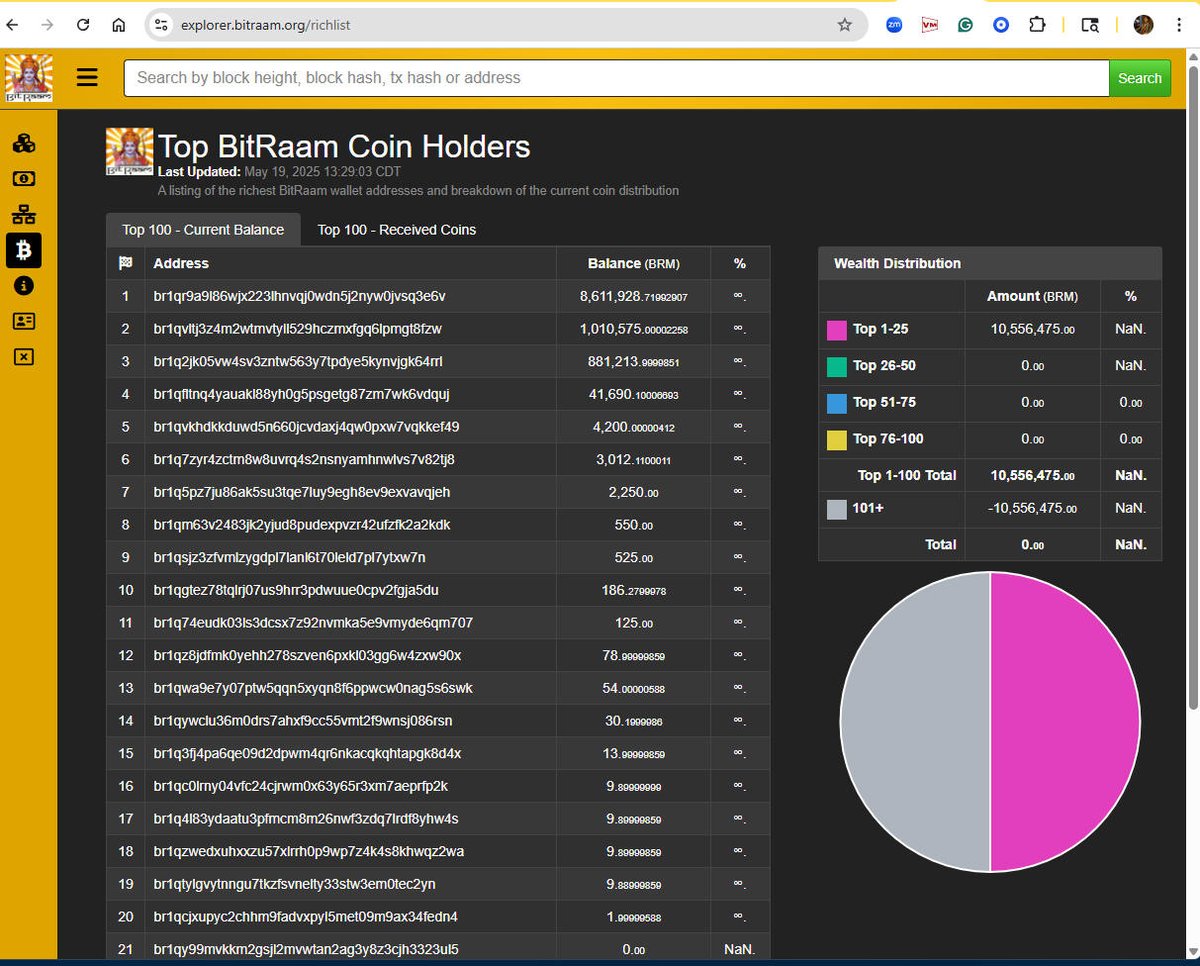The height and width of the screenshot is (966, 1200).
Task: Go back with the browser back arrow
Action: [13, 25]
